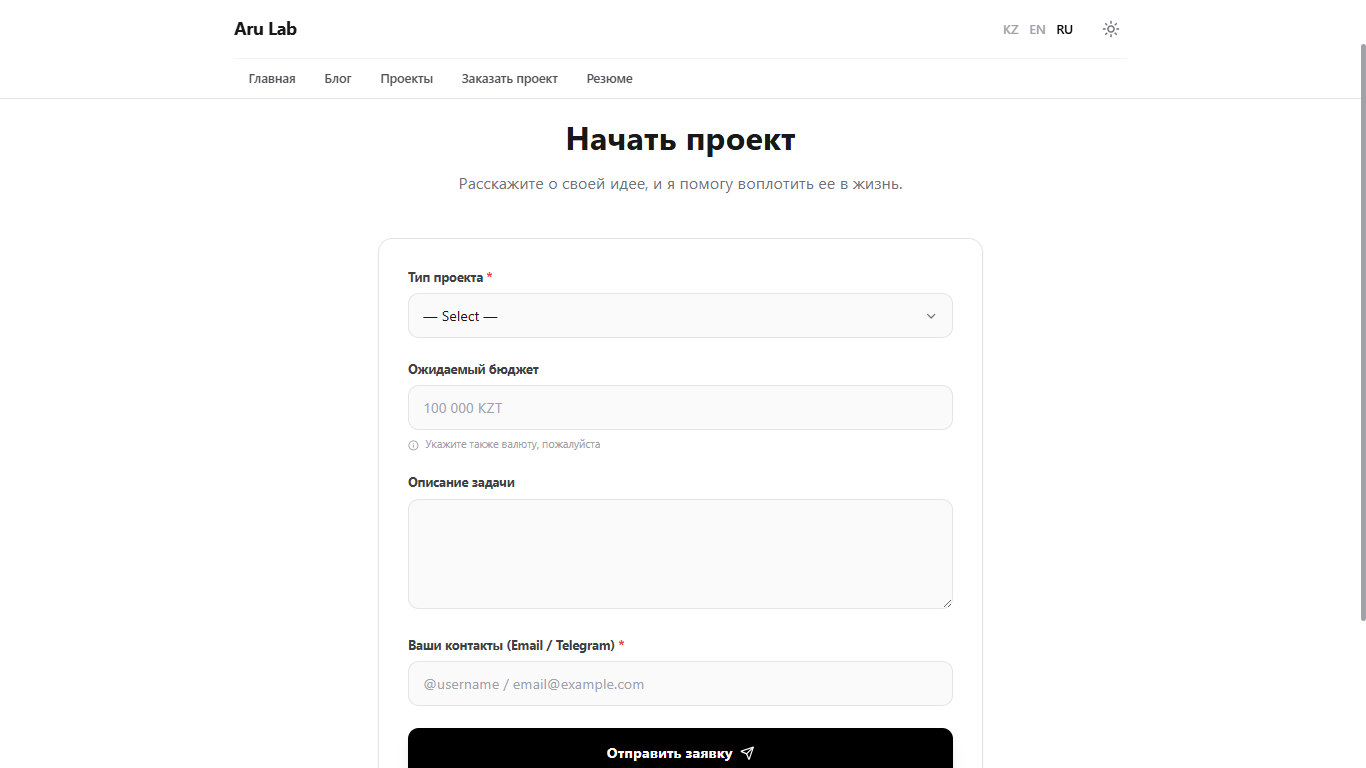Open the Проекты section in the nav bar
The image size is (1366, 768).
point(406,79)
